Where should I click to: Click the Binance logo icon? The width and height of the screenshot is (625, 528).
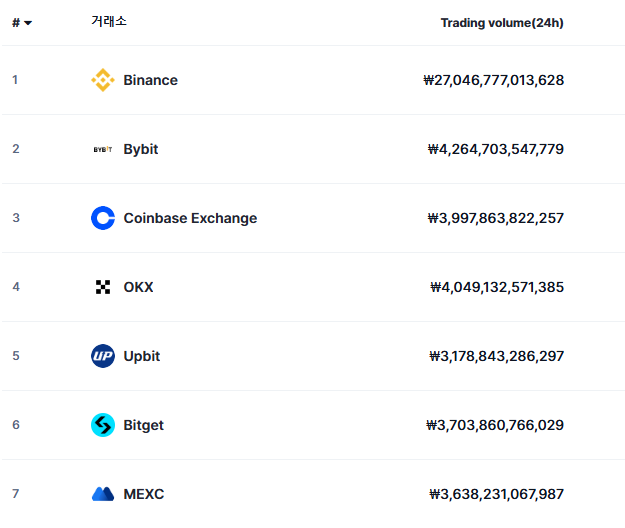(103, 80)
